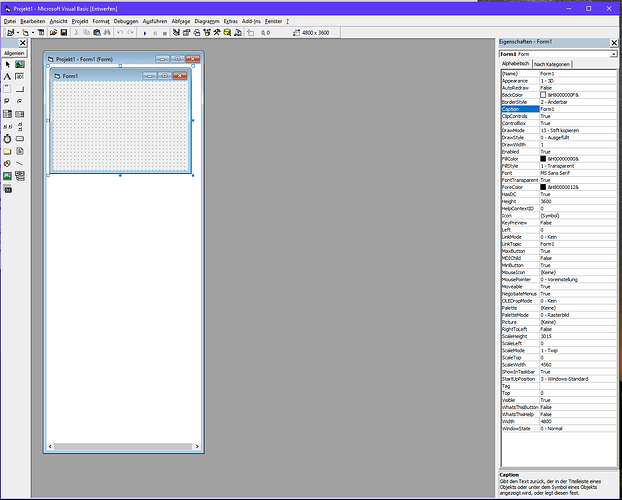Select the Label control tool

click(x=8, y=77)
